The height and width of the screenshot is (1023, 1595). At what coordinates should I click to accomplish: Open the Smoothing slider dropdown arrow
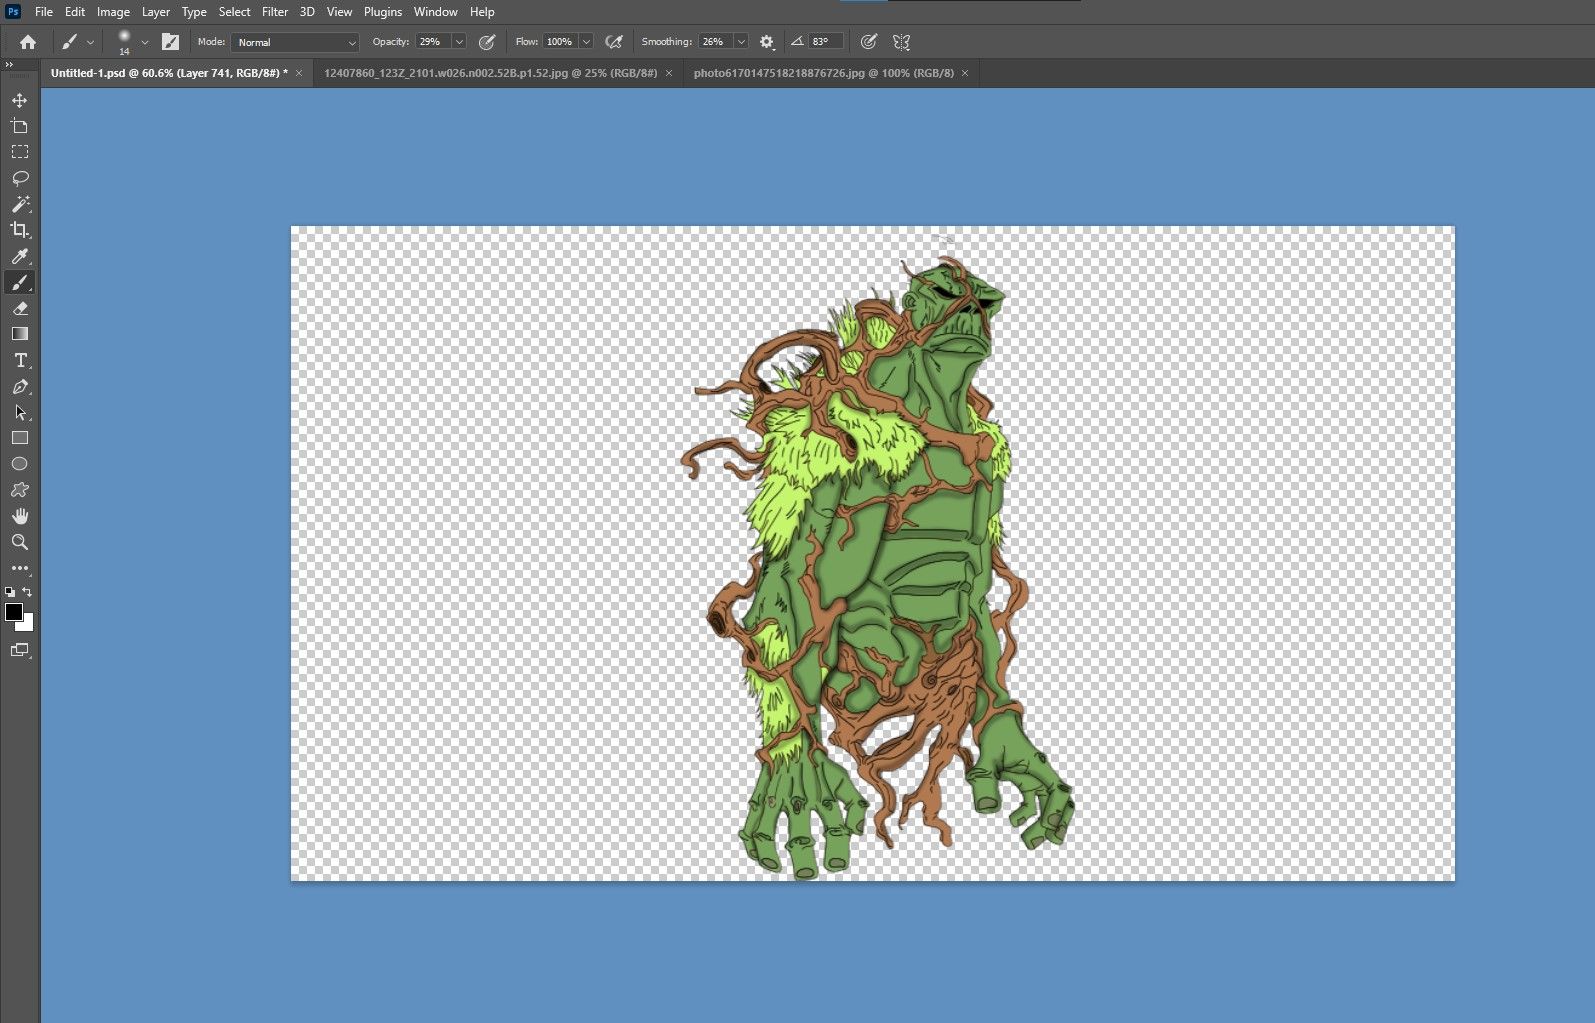741,42
